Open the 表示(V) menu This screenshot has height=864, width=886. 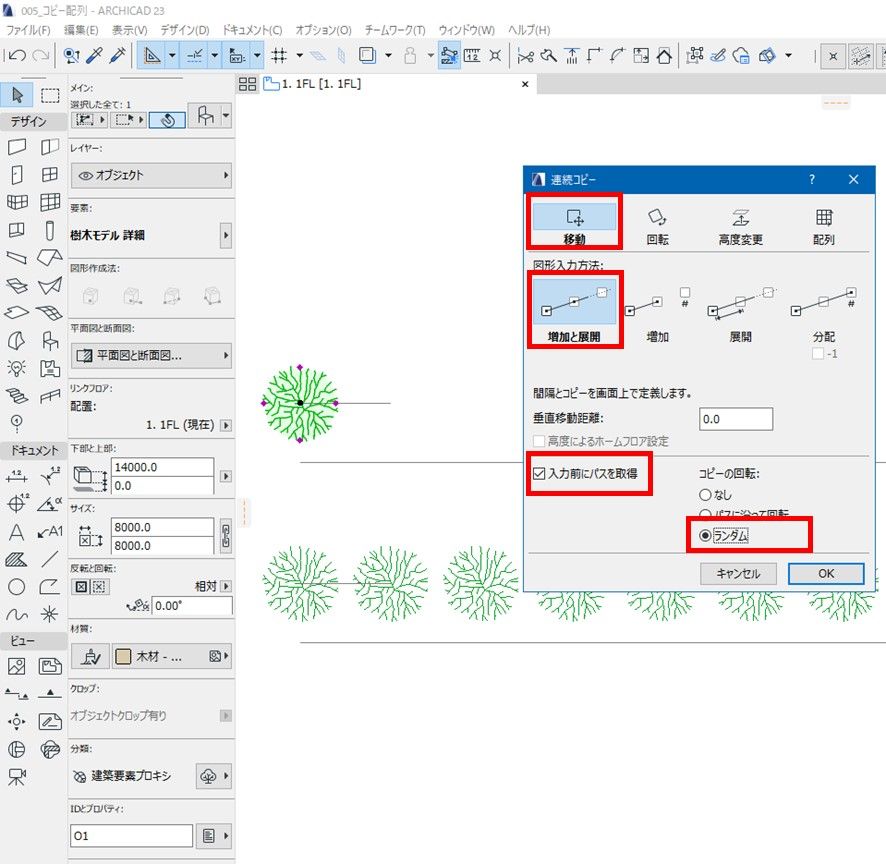coord(129,30)
